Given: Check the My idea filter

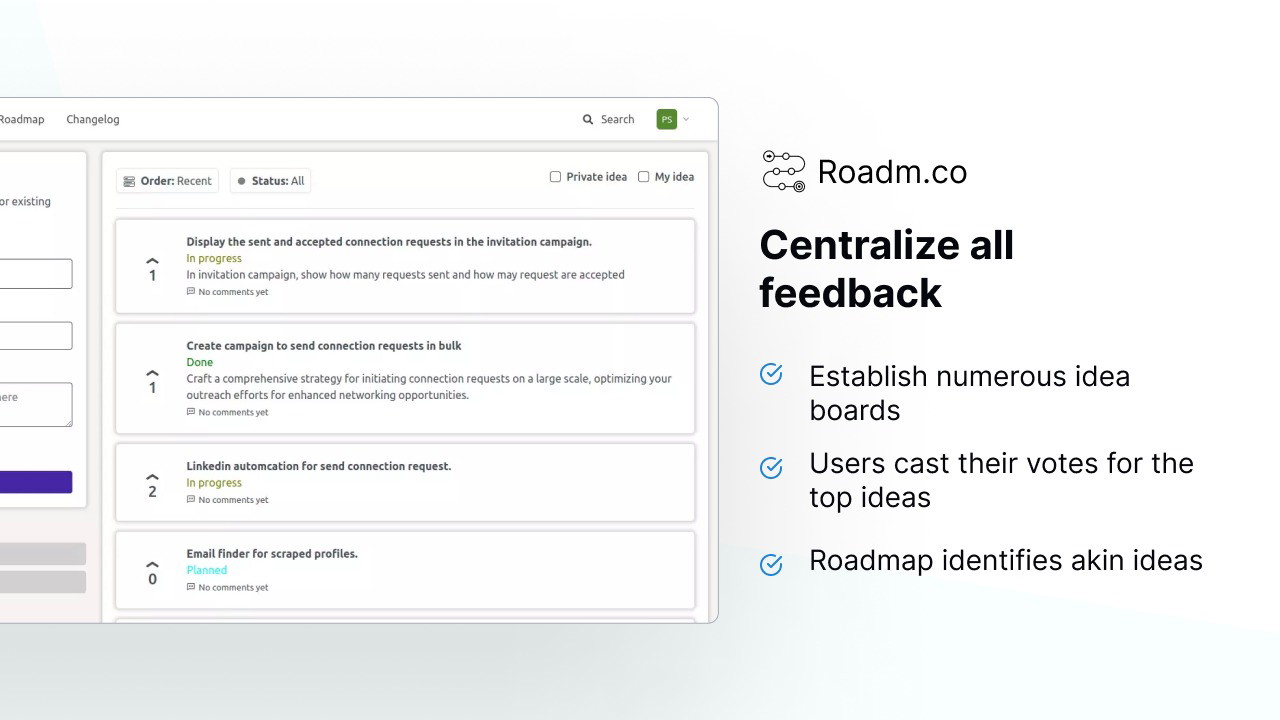Looking at the screenshot, I should click(x=643, y=177).
